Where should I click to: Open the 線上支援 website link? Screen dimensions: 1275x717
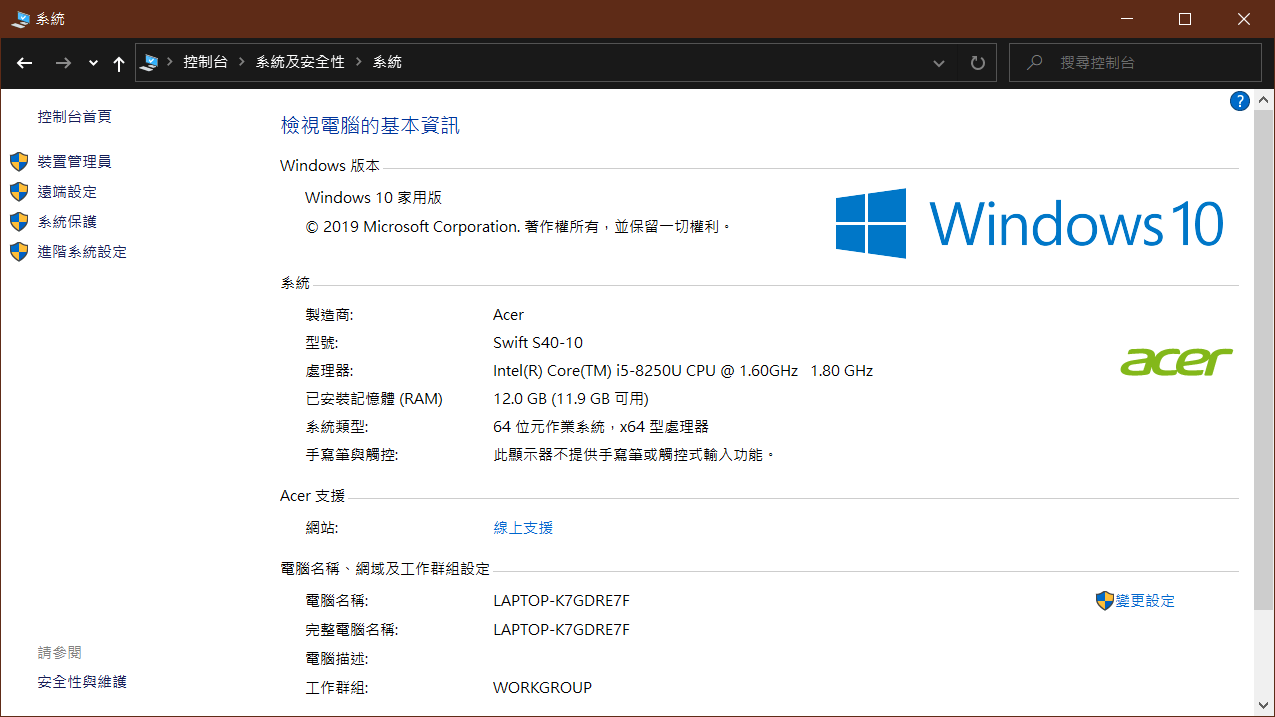[523, 528]
